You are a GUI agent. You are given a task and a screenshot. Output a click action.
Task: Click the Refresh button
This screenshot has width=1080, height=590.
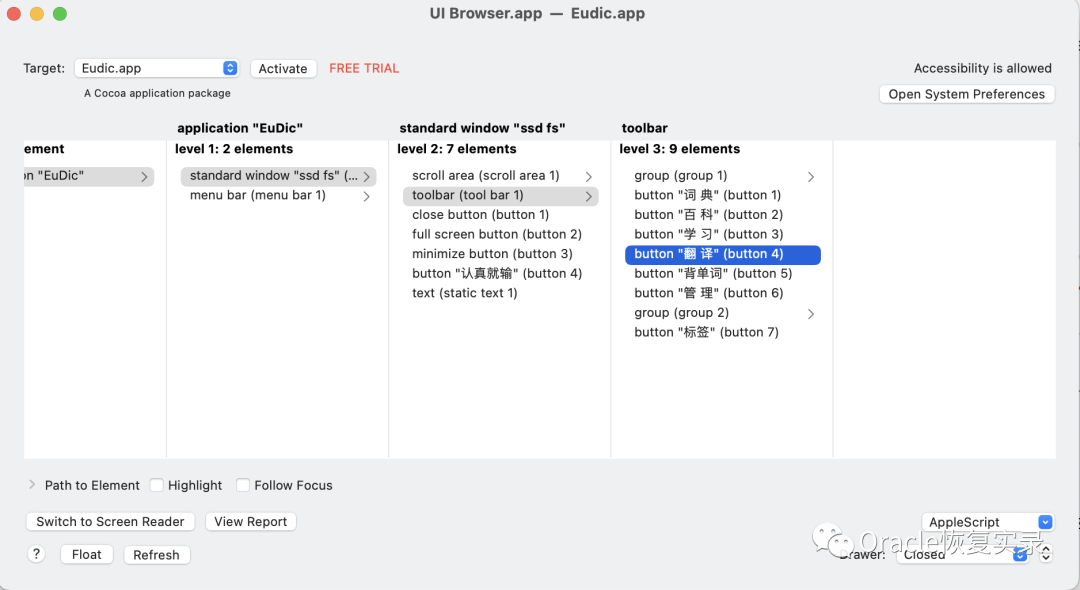pyautogui.click(x=156, y=555)
